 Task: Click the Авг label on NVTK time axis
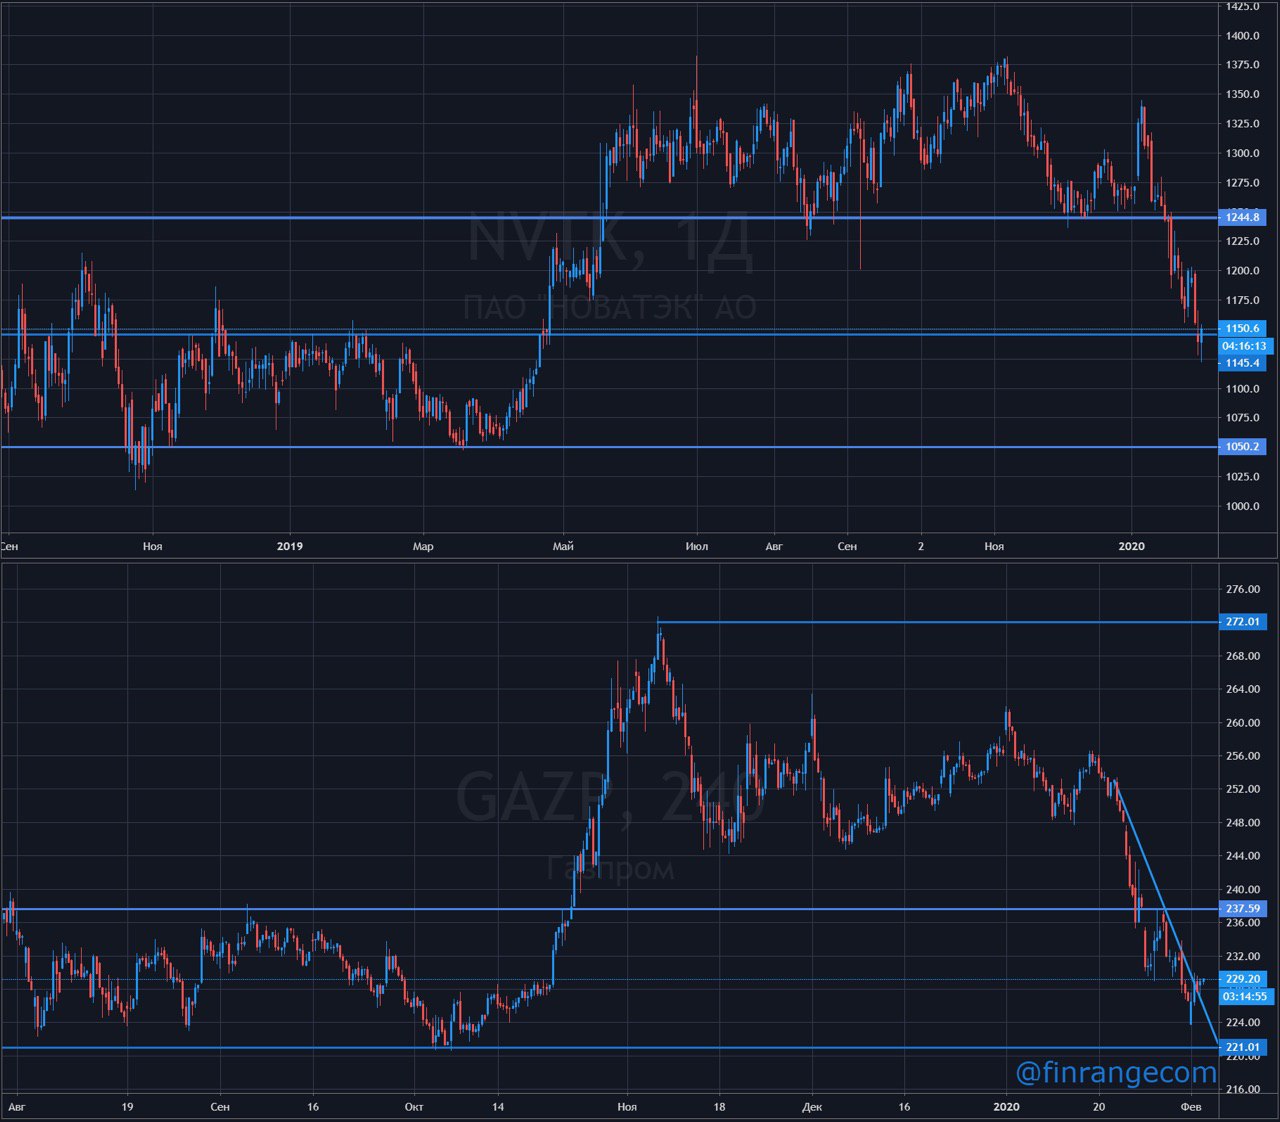click(774, 547)
